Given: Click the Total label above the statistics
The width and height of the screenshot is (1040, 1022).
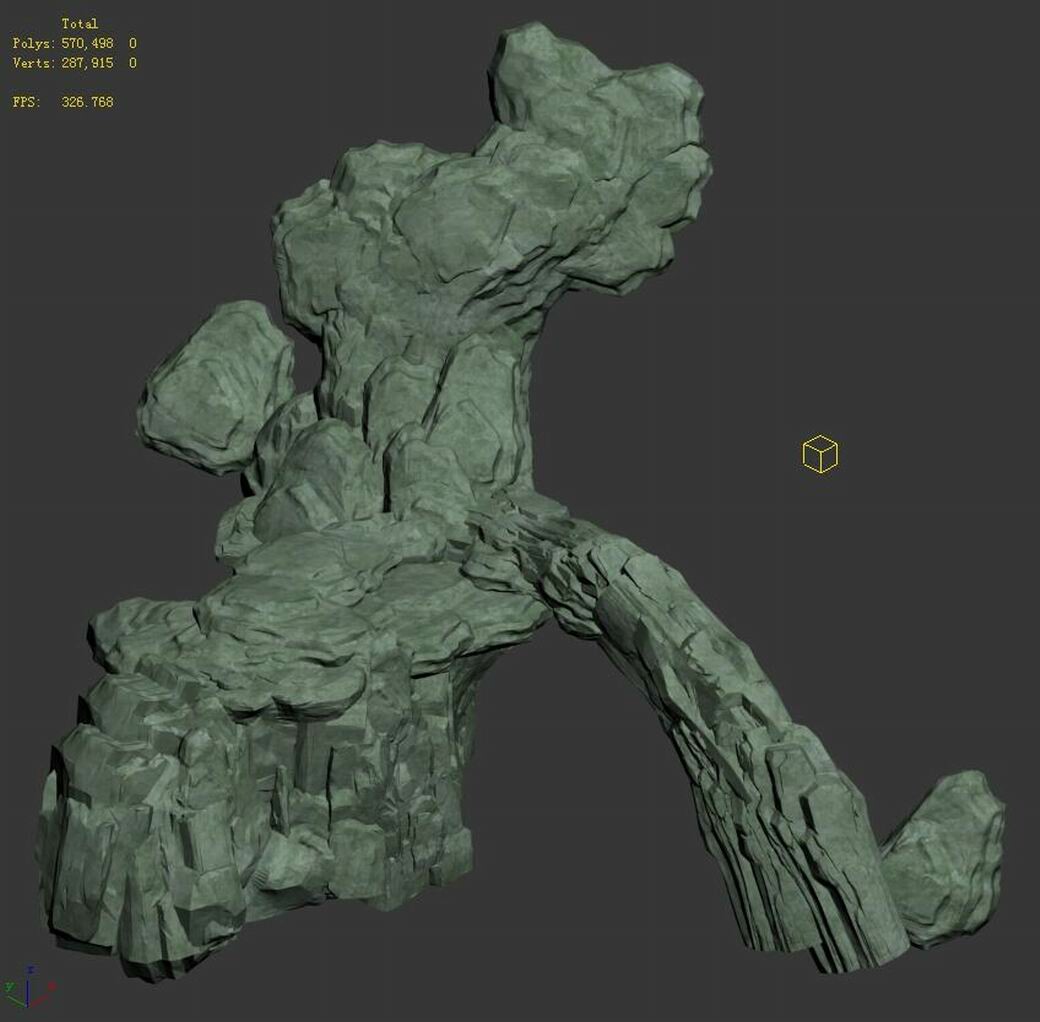Looking at the screenshot, I should point(80,22).
